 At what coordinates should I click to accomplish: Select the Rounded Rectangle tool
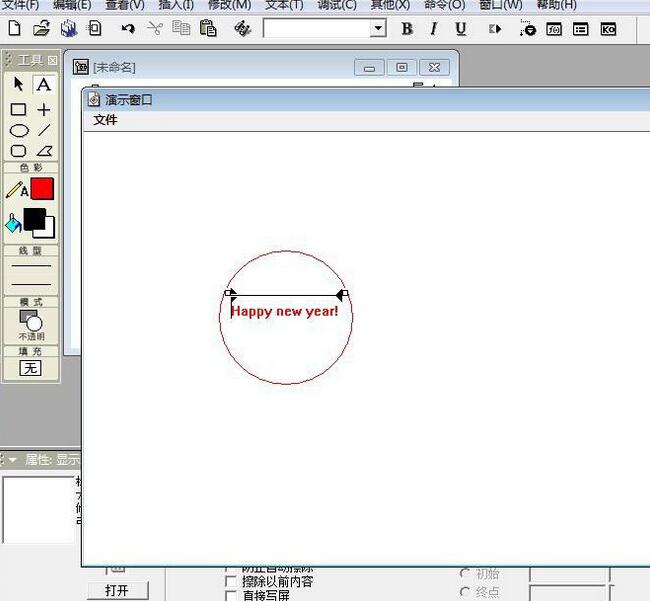pyautogui.click(x=18, y=151)
